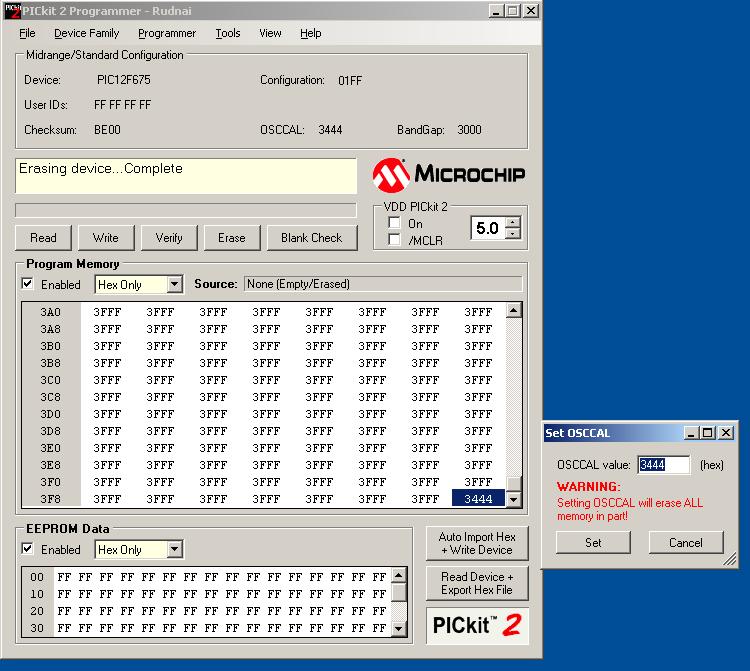Open the View menu

[270, 33]
